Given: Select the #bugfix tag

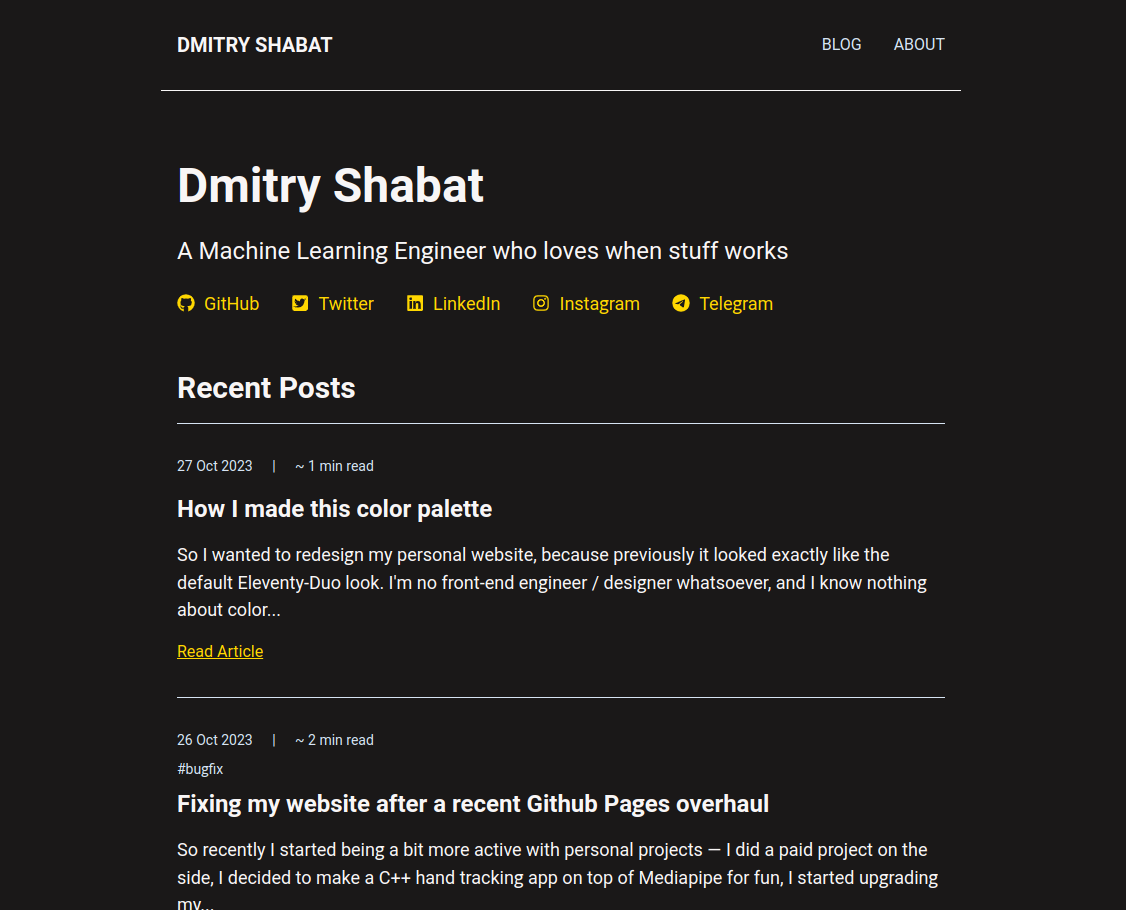Looking at the screenshot, I should (x=200, y=769).
